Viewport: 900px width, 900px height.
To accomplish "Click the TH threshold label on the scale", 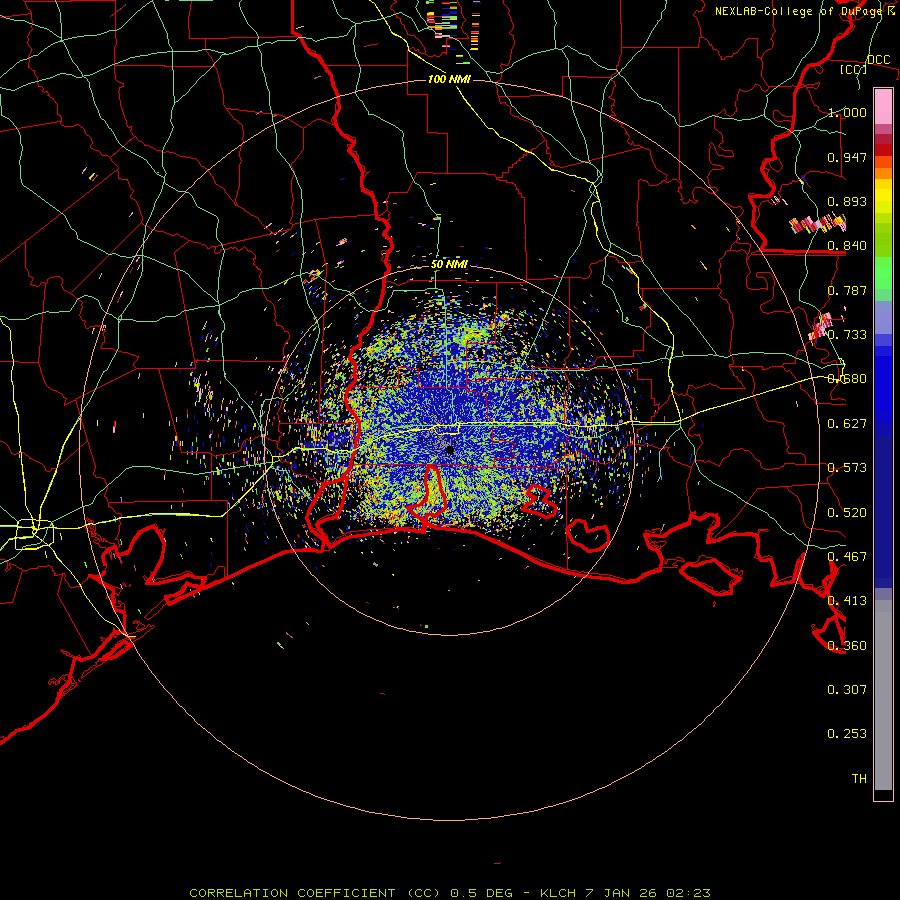I will (859, 779).
